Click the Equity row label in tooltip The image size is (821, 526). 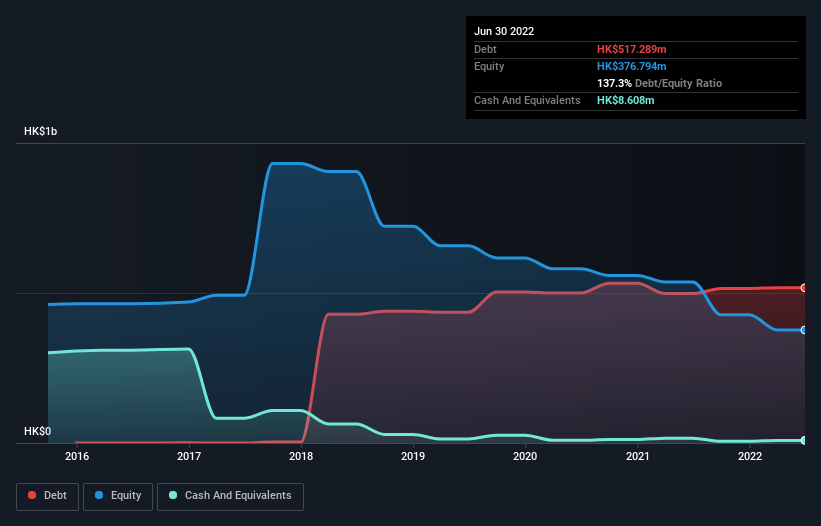point(489,66)
